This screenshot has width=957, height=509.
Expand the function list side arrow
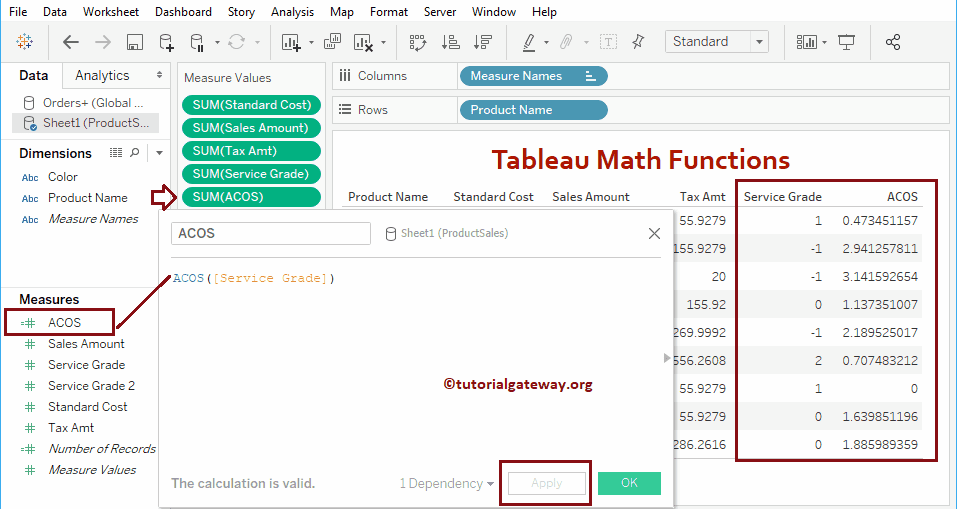click(667, 358)
